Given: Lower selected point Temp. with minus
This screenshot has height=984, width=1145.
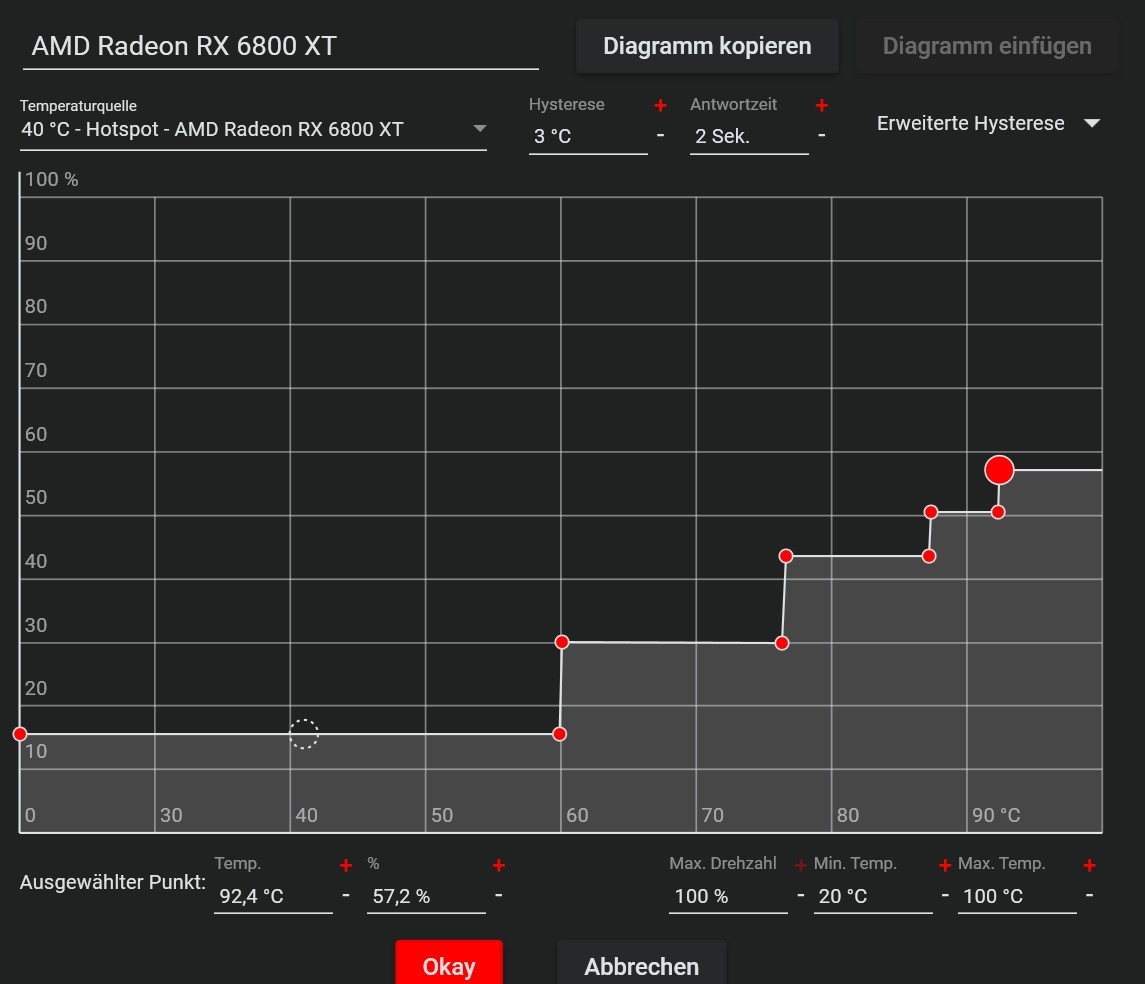Looking at the screenshot, I should [x=346, y=894].
